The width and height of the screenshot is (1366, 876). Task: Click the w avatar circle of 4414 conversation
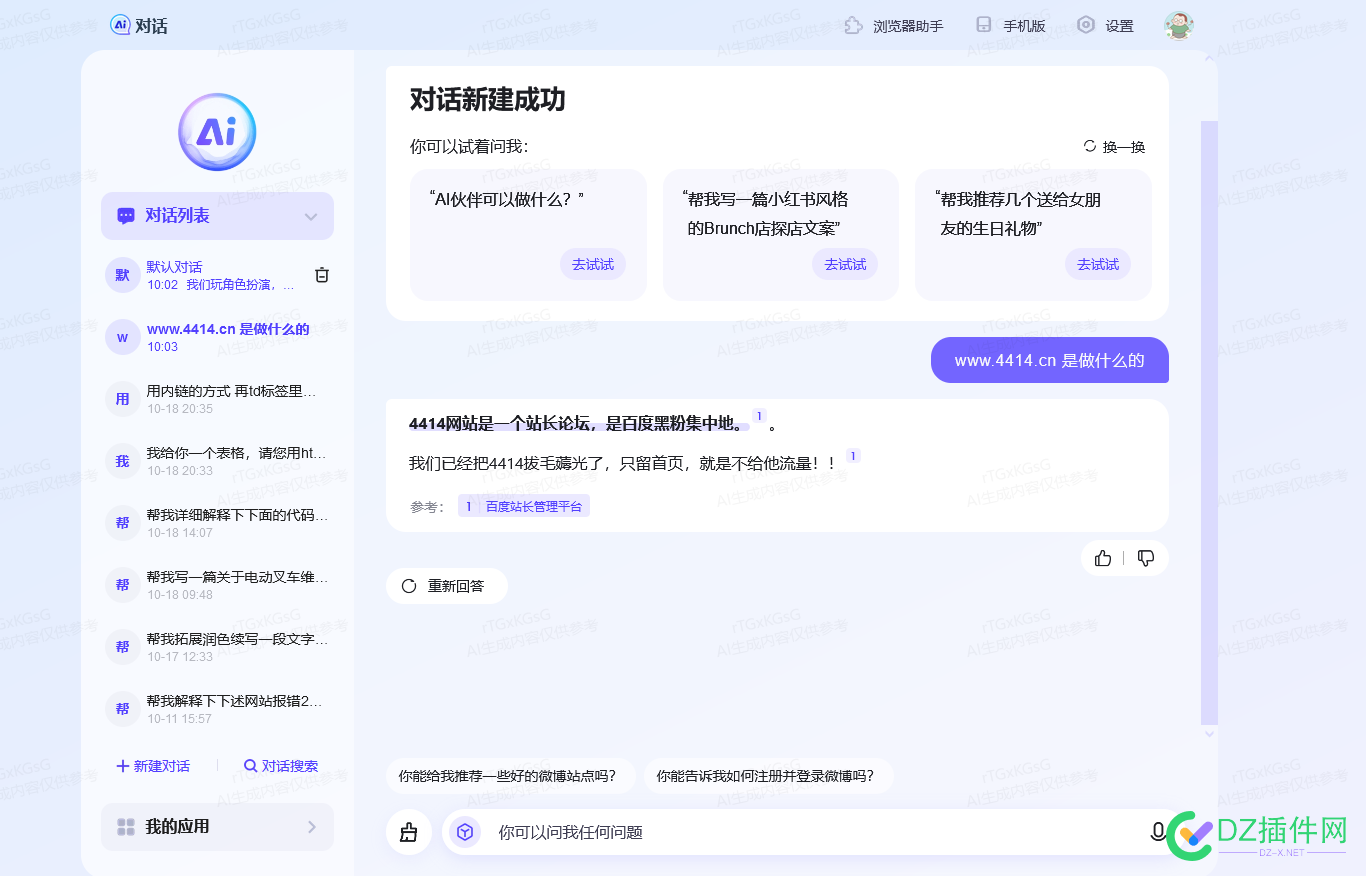122,337
